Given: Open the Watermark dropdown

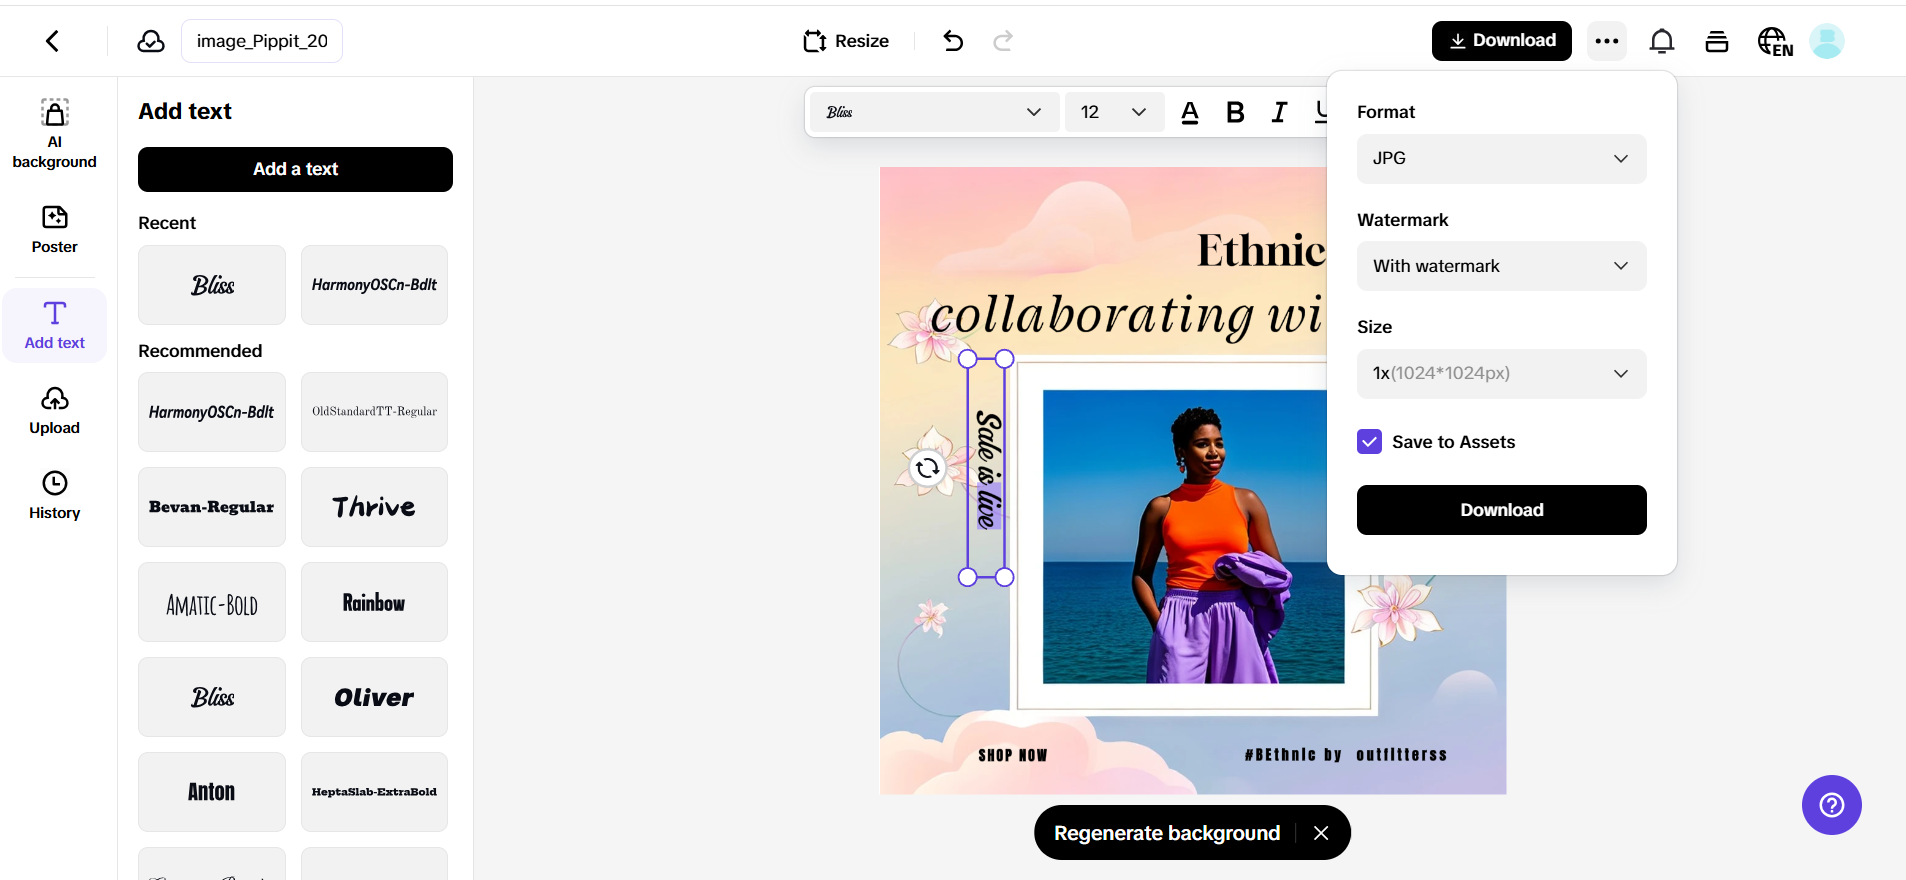Looking at the screenshot, I should [x=1502, y=266].
